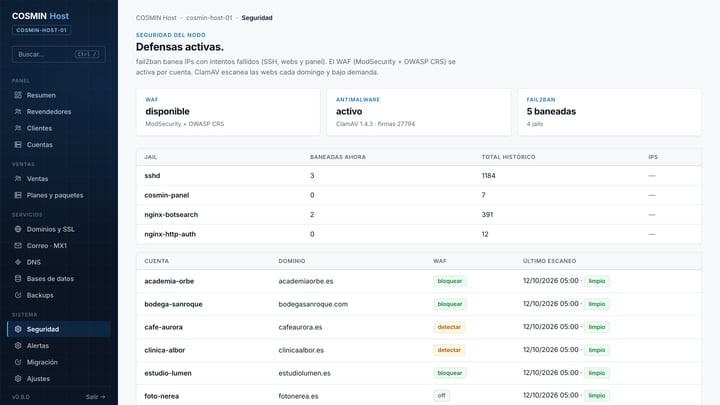Toggle WAF detectar badge for cafe-aurora

pos(449,327)
